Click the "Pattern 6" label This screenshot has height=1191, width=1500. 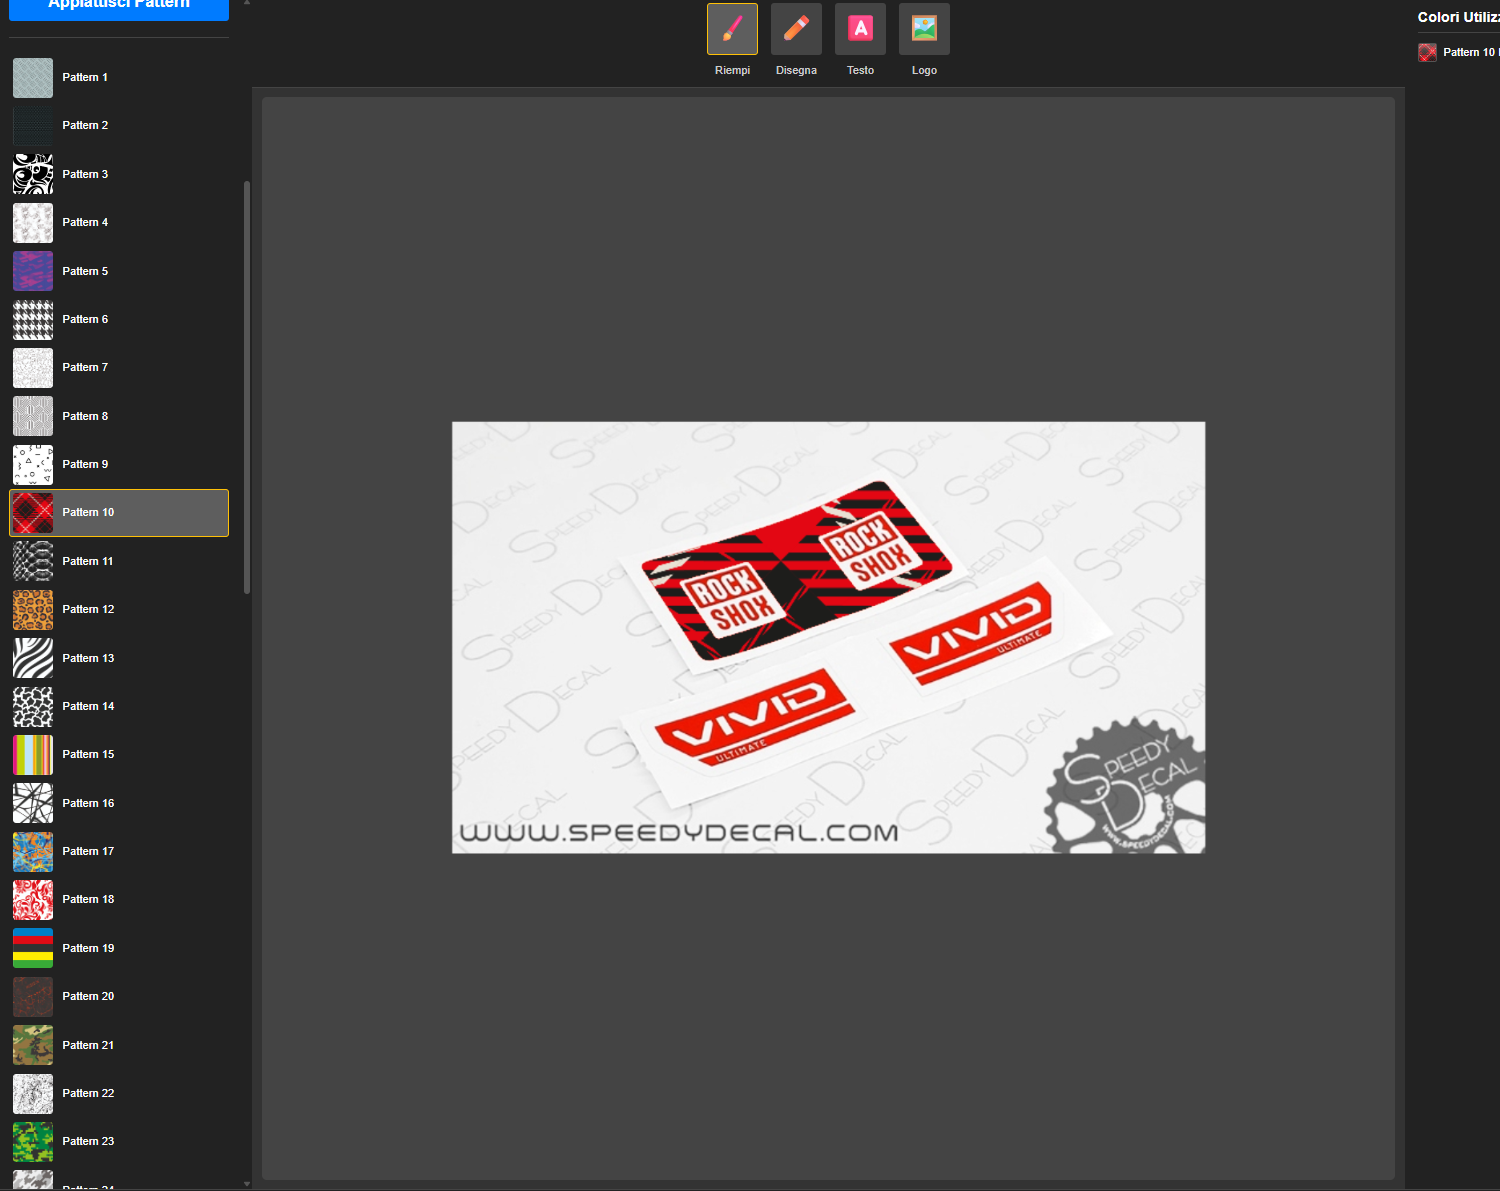coord(85,319)
